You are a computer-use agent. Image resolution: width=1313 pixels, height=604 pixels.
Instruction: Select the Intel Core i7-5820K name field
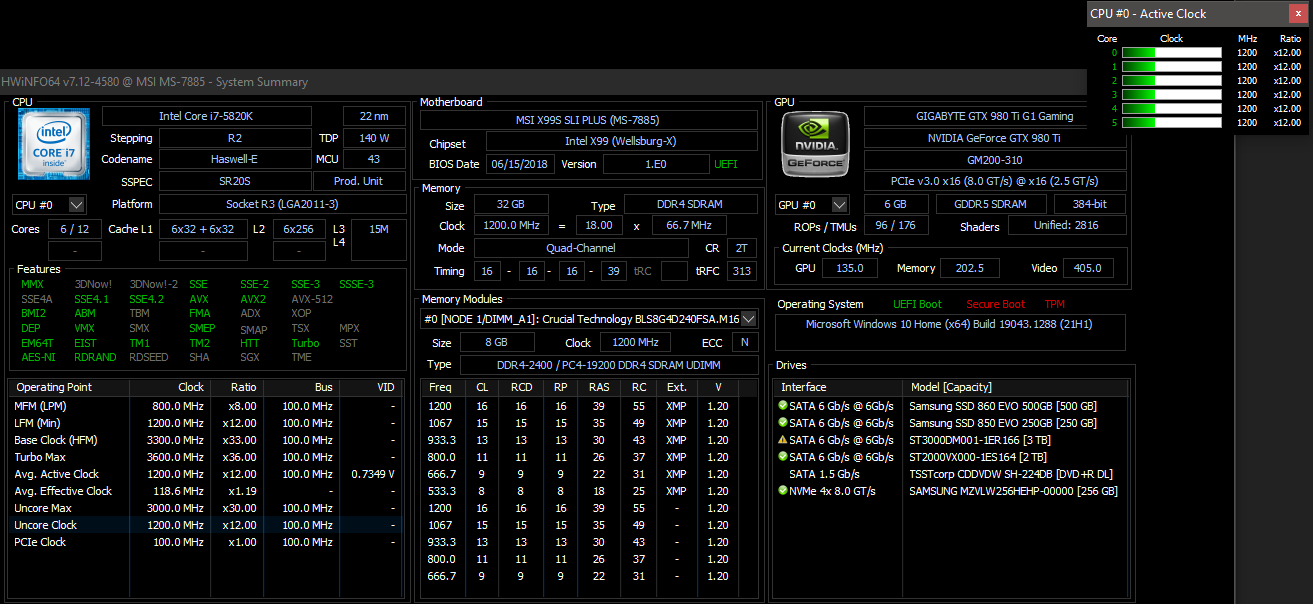click(x=207, y=116)
